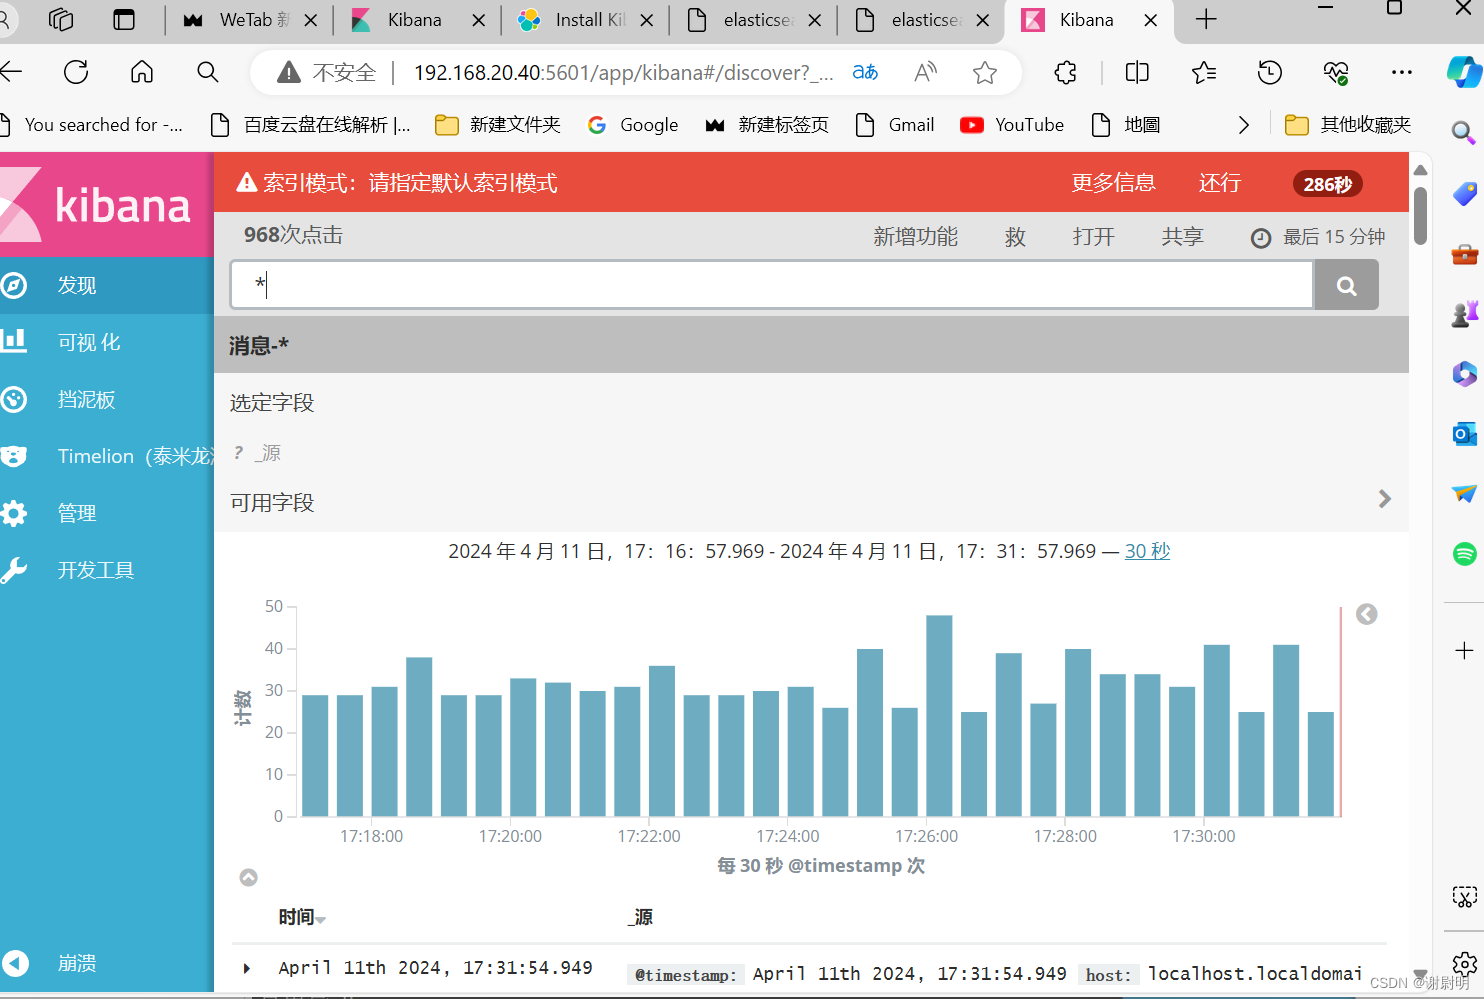Click the 286秒 countdown badge
The width and height of the screenshot is (1484, 999).
tap(1327, 184)
